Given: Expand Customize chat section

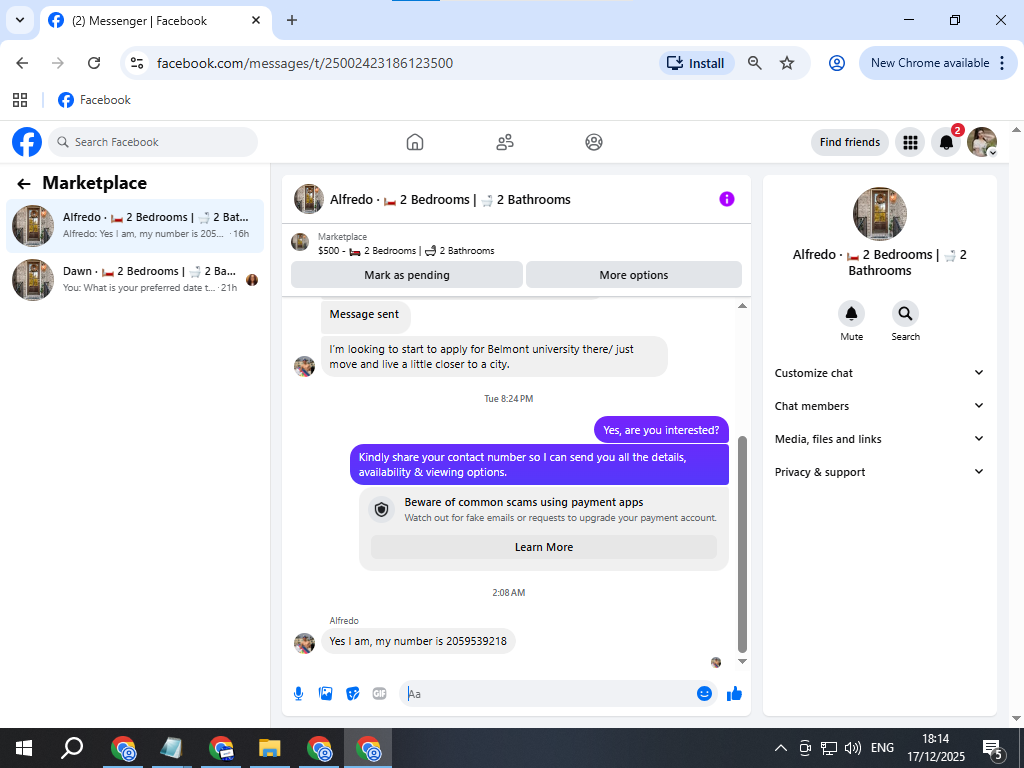Looking at the screenshot, I should (x=879, y=373).
